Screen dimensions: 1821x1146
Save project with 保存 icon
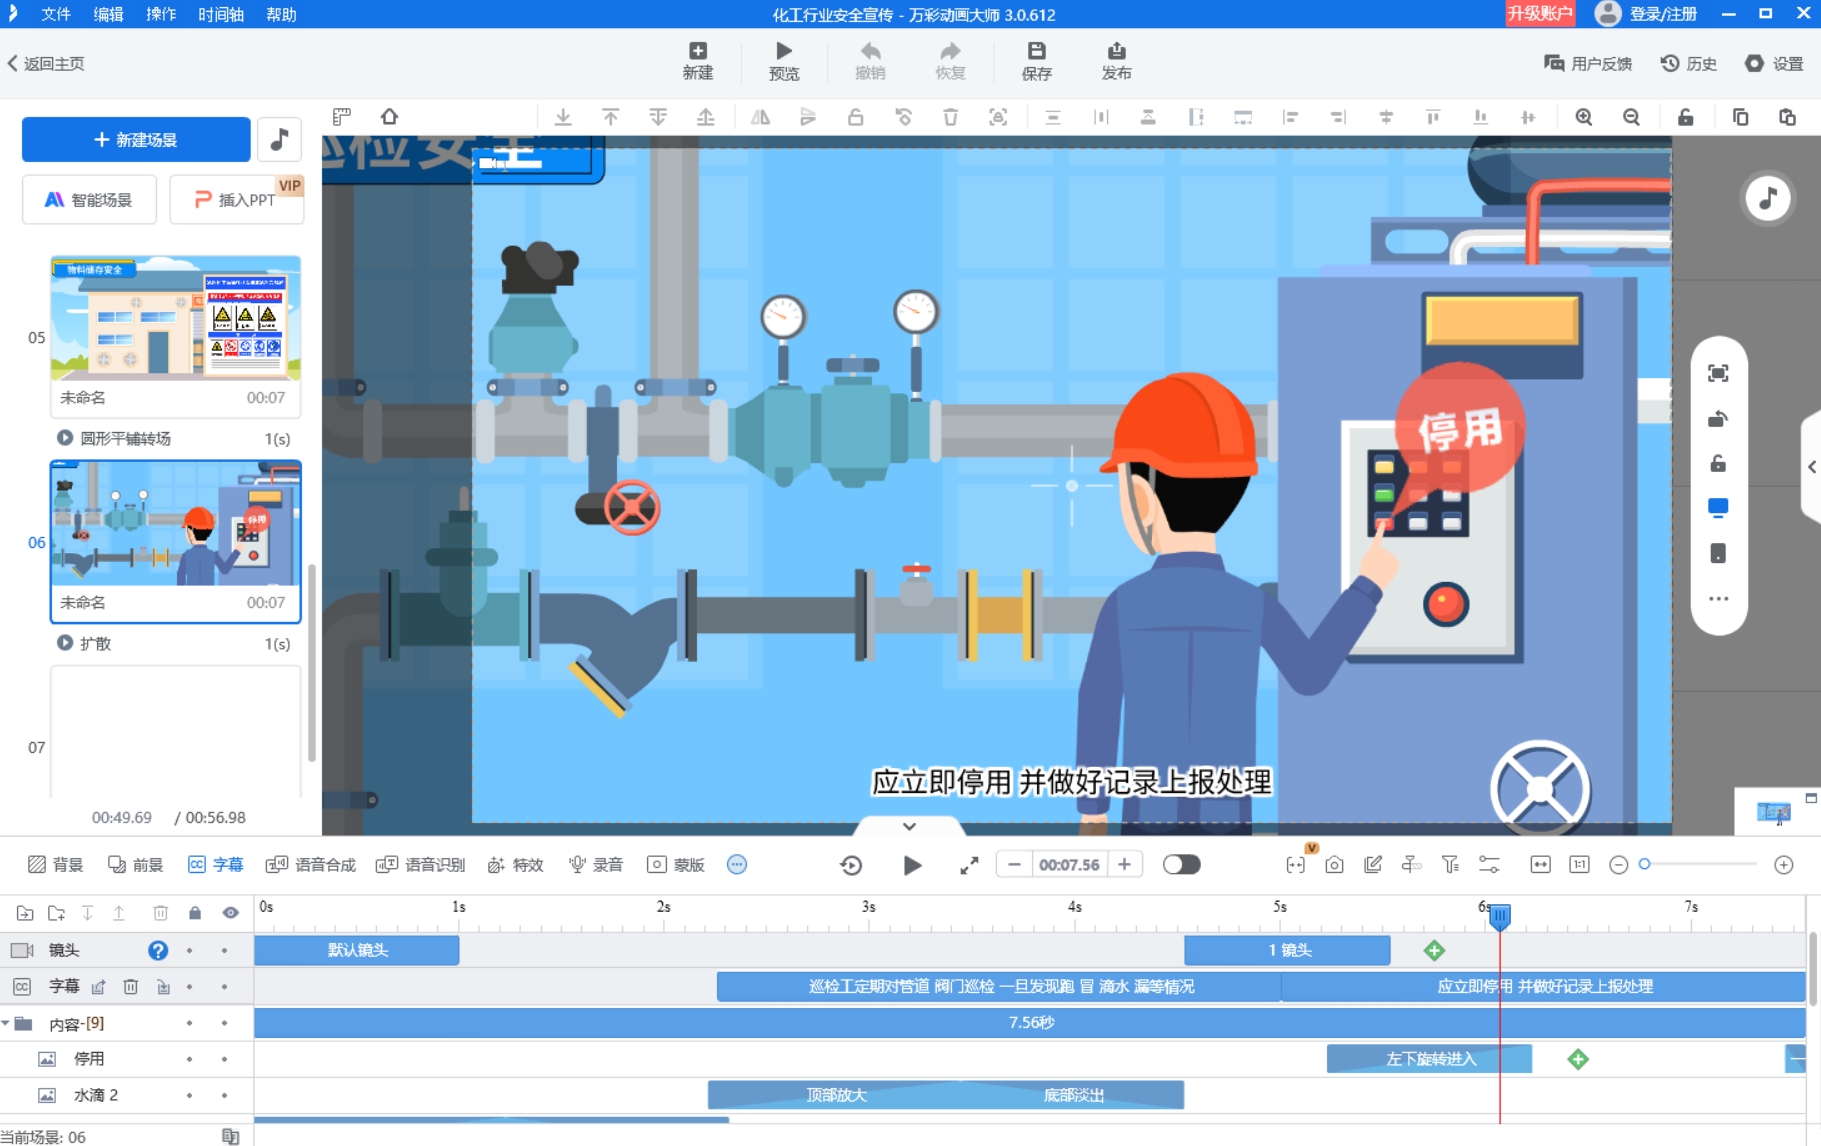tap(1036, 60)
